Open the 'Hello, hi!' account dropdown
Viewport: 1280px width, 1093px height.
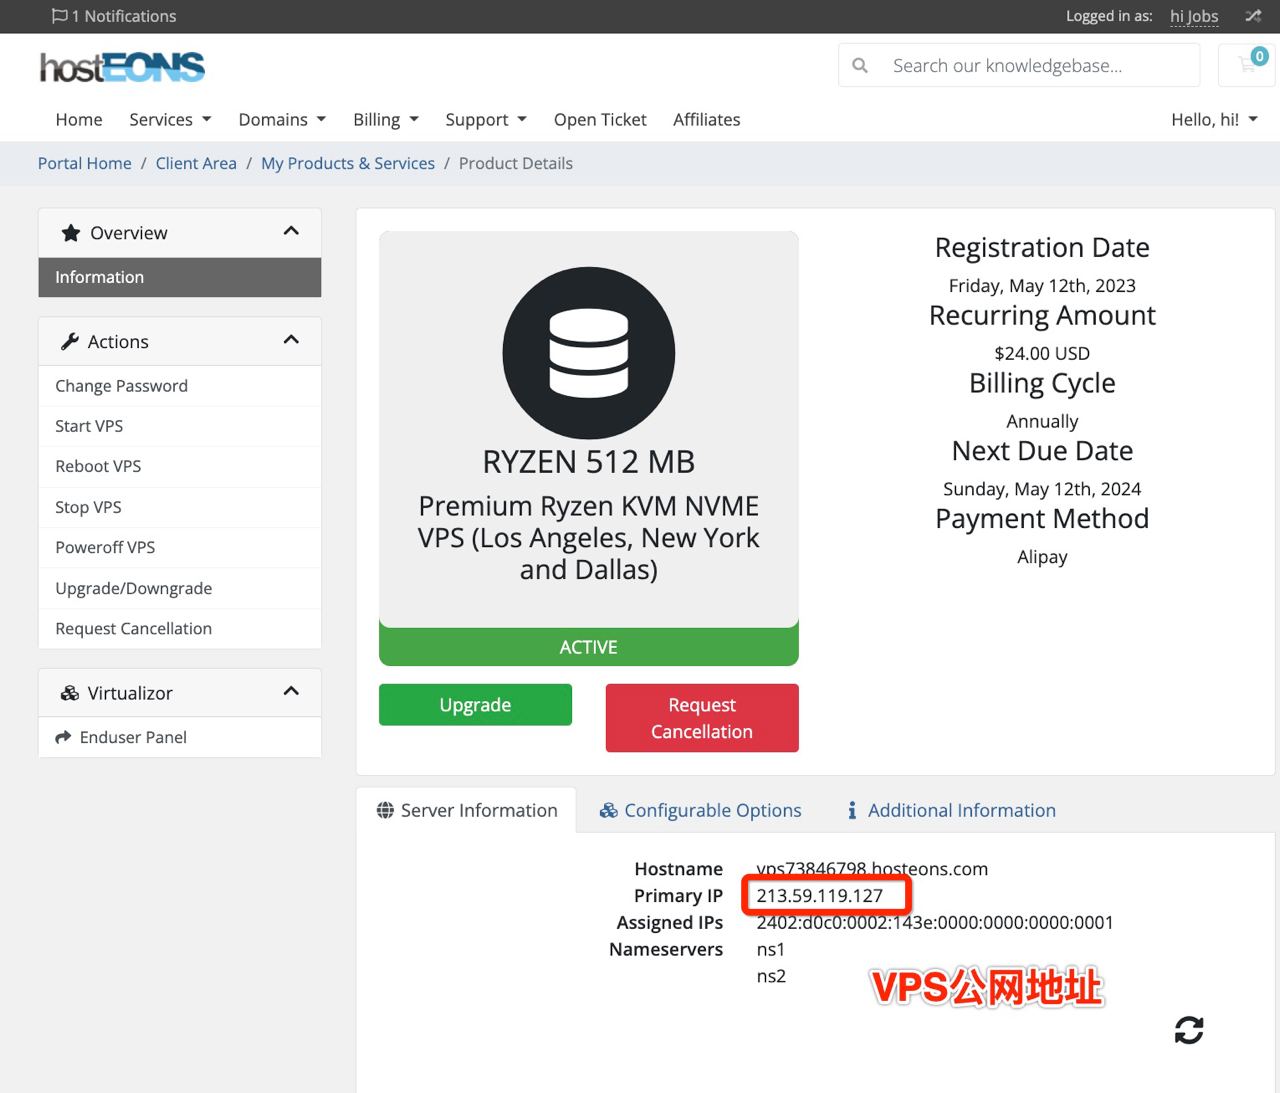1214,120
